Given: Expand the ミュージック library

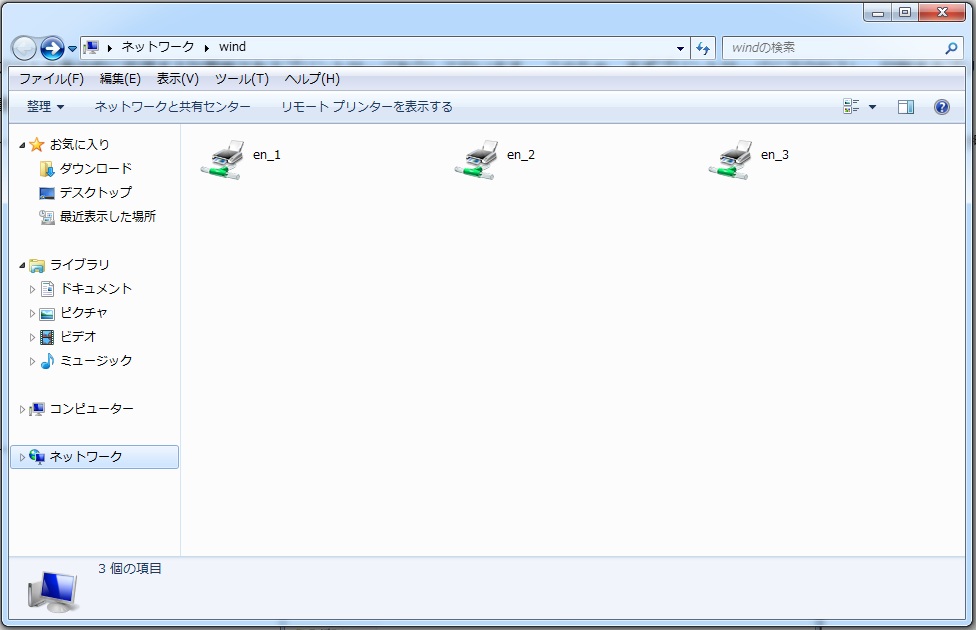Looking at the screenshot, I should [x=32, y=361].
